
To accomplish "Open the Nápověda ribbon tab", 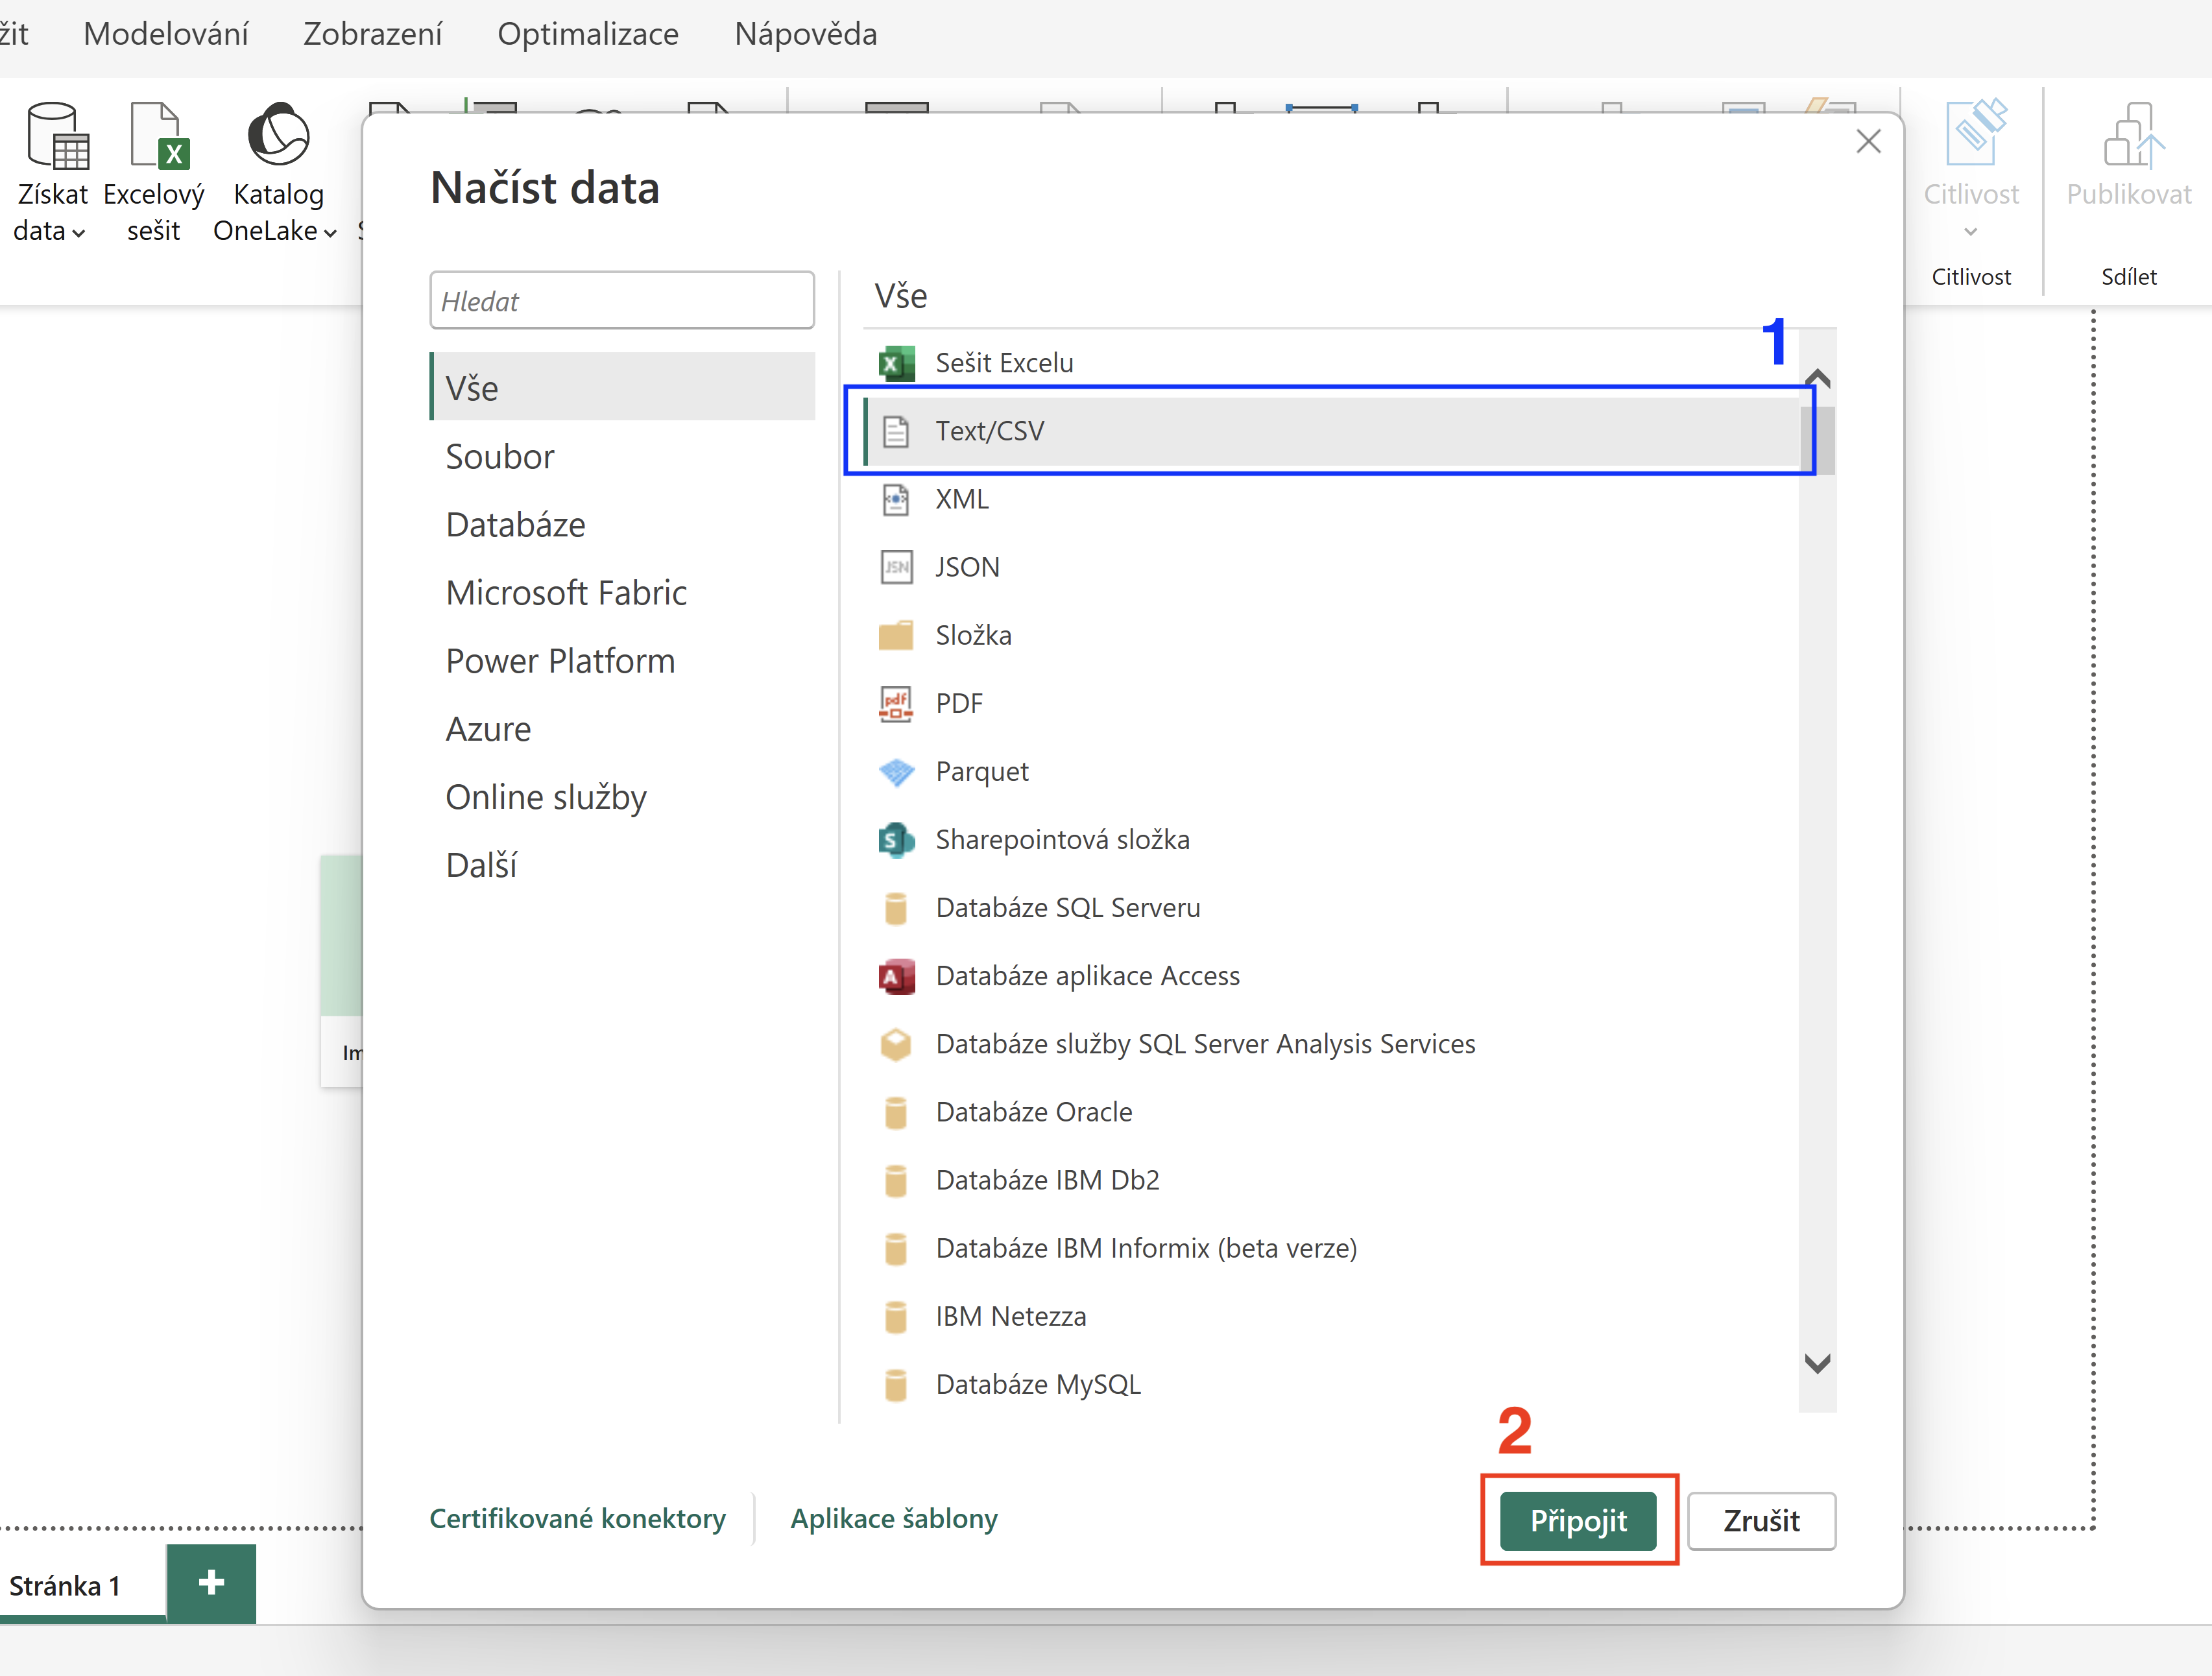I will click(x=805, y=34).
